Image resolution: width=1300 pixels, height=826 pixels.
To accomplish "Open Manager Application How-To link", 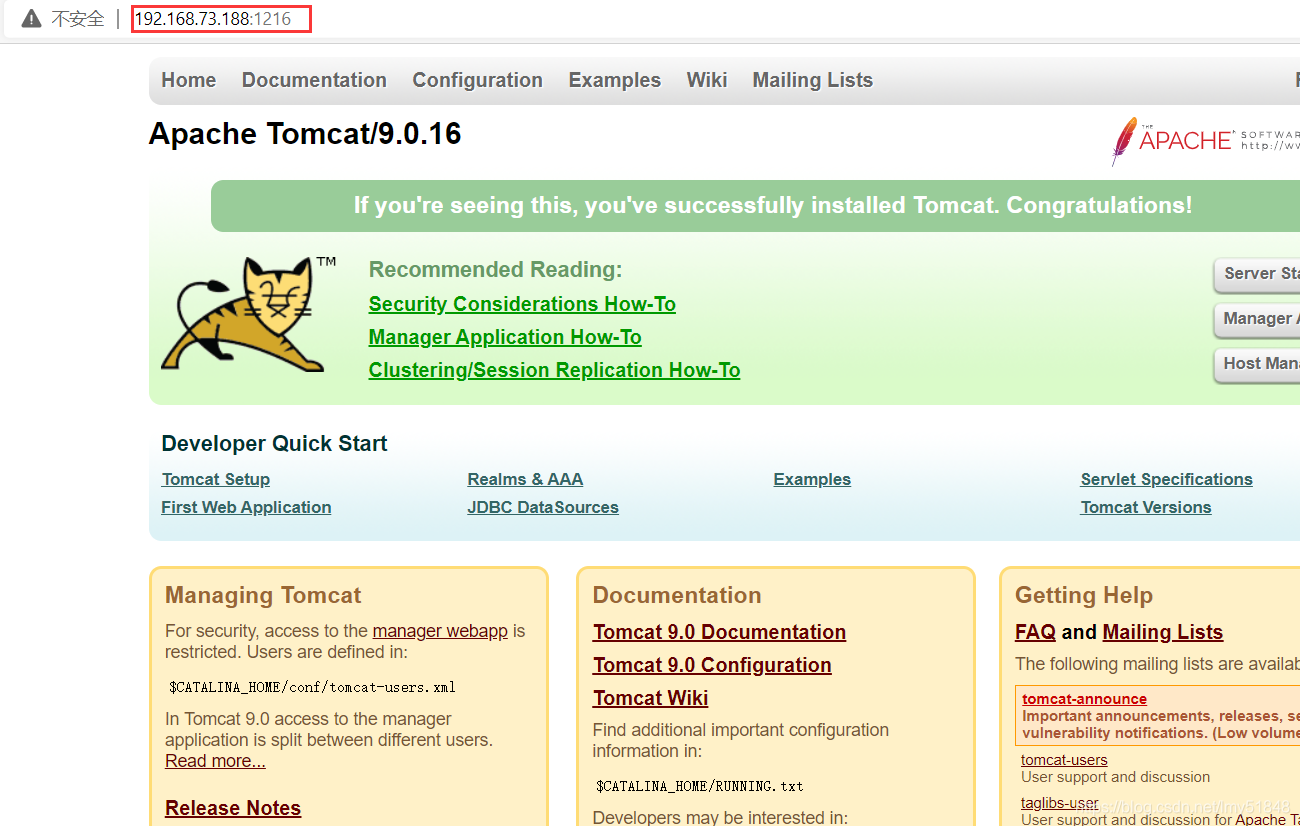I will point(505,337).
